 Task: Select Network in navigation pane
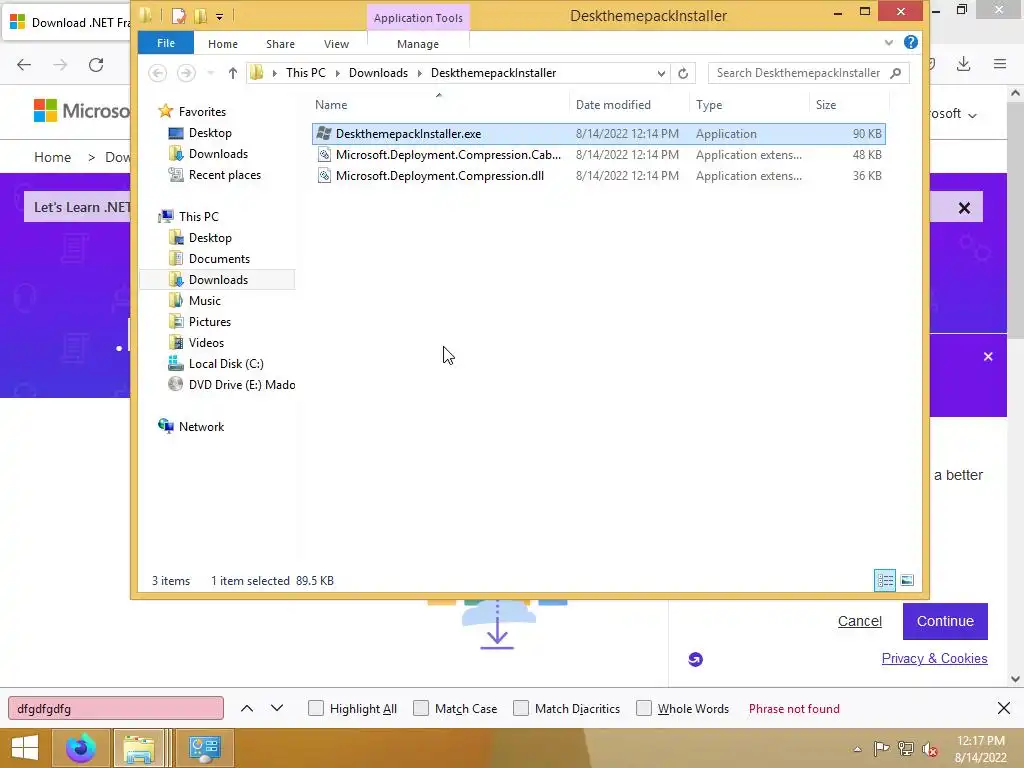click(201, 426)
